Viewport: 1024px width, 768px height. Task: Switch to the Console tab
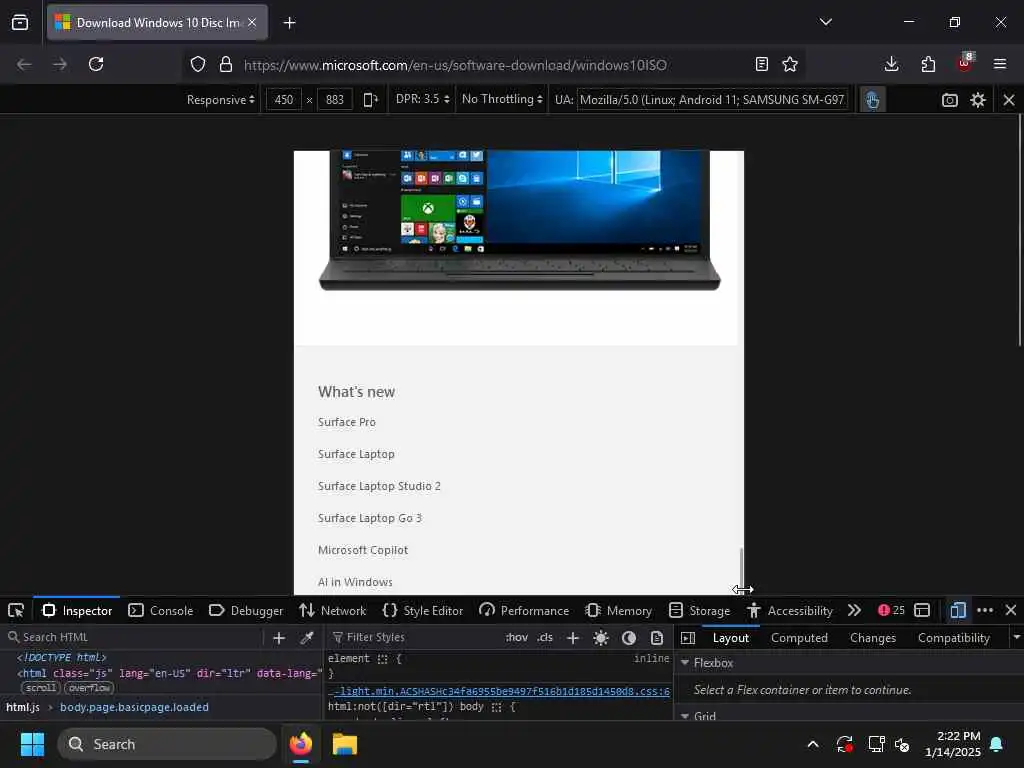pyautogui.click(x=161, y=611)
